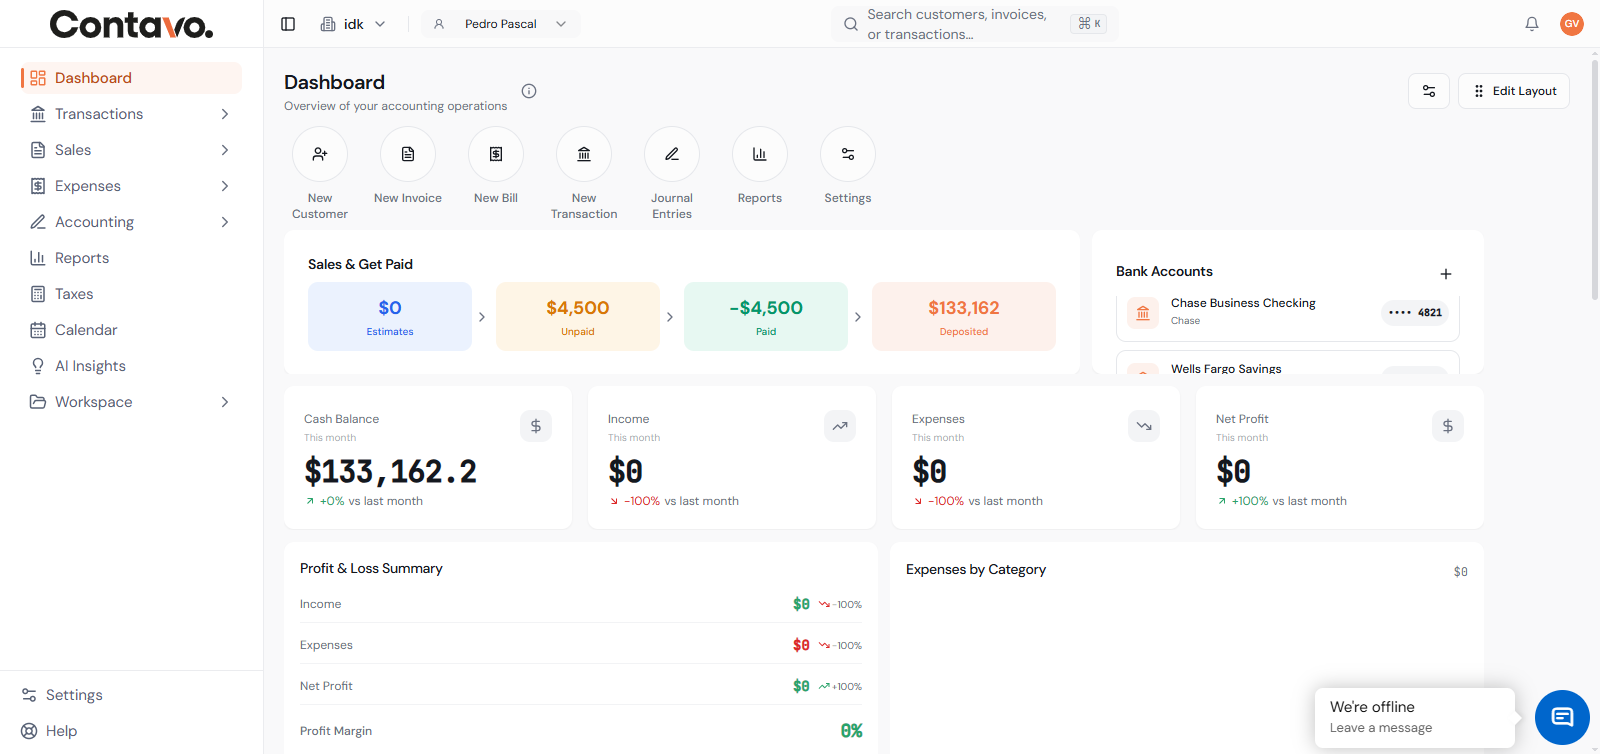Click the Wells Fargo Savings account row
The height and width of the screenshot is (754, 1600).
(x=1288, y=363)
